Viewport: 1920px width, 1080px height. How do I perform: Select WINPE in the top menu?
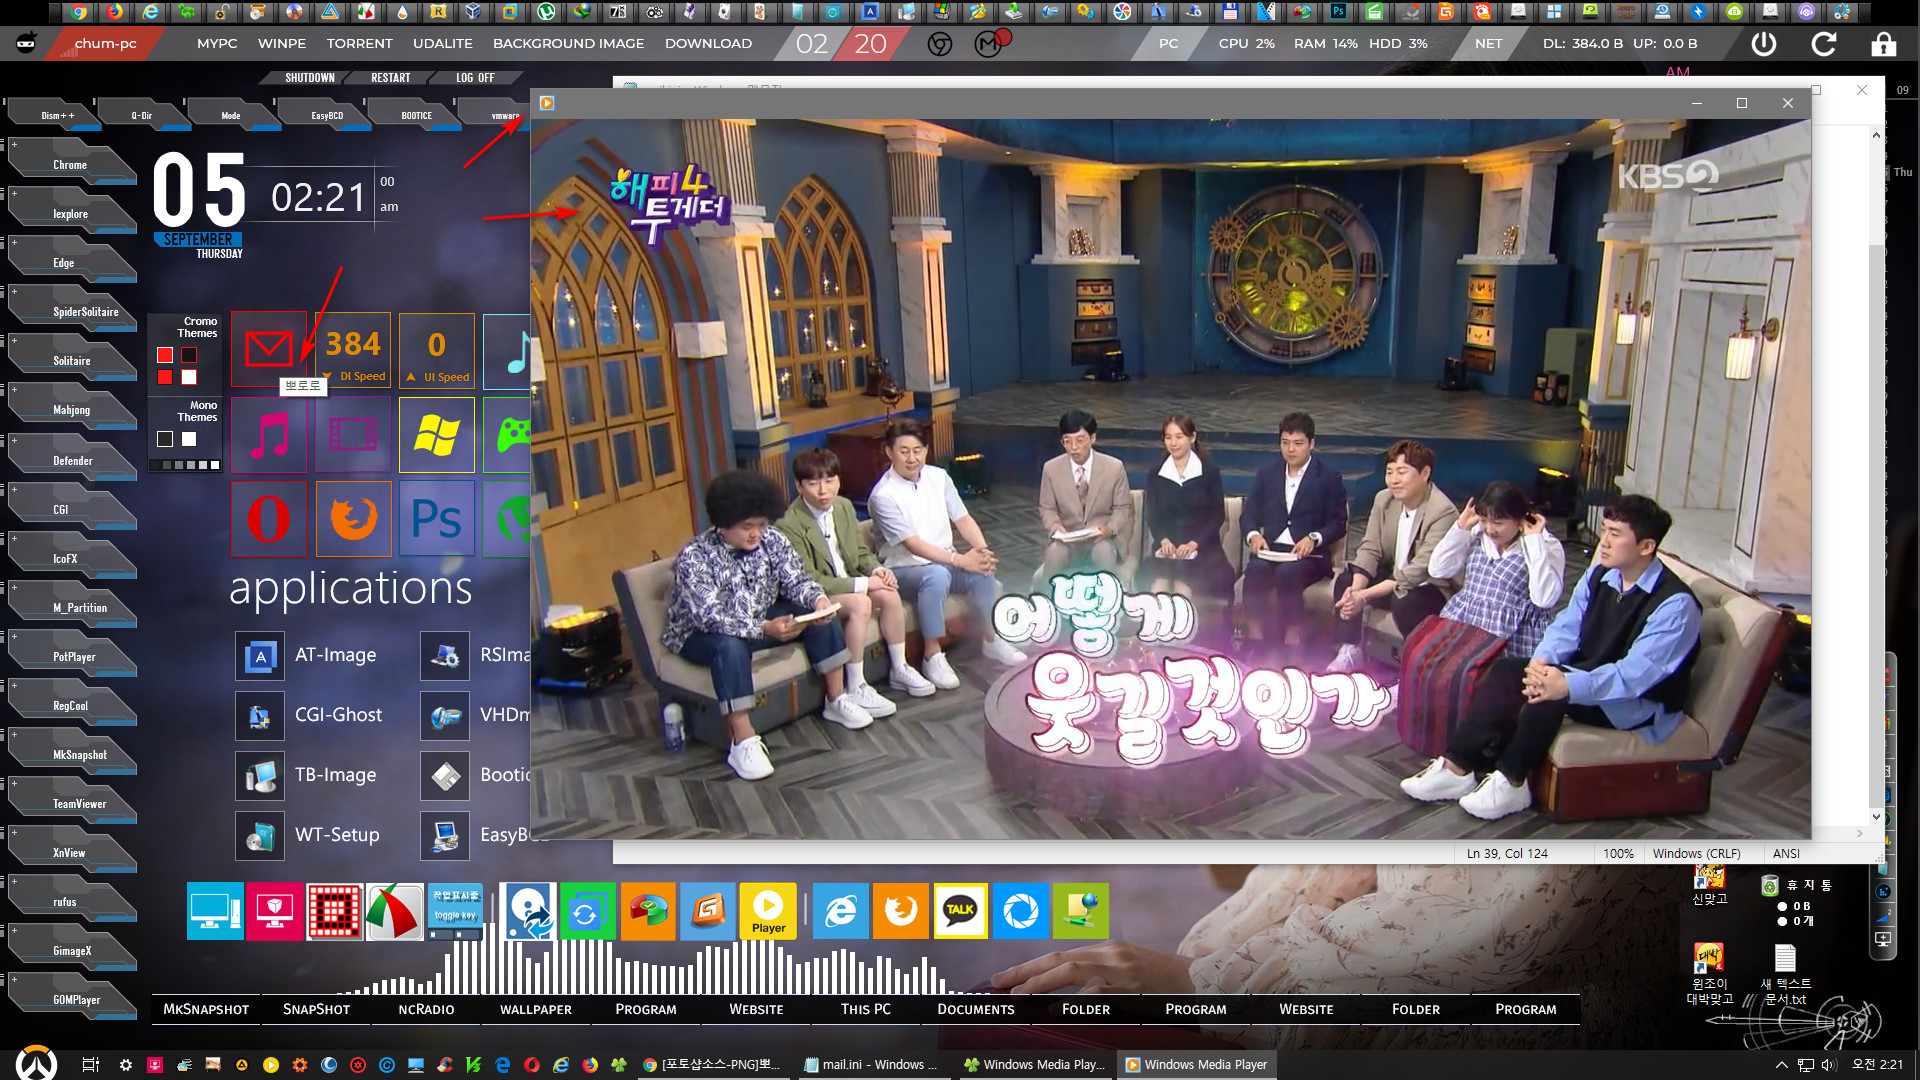[x=282, y=44]
